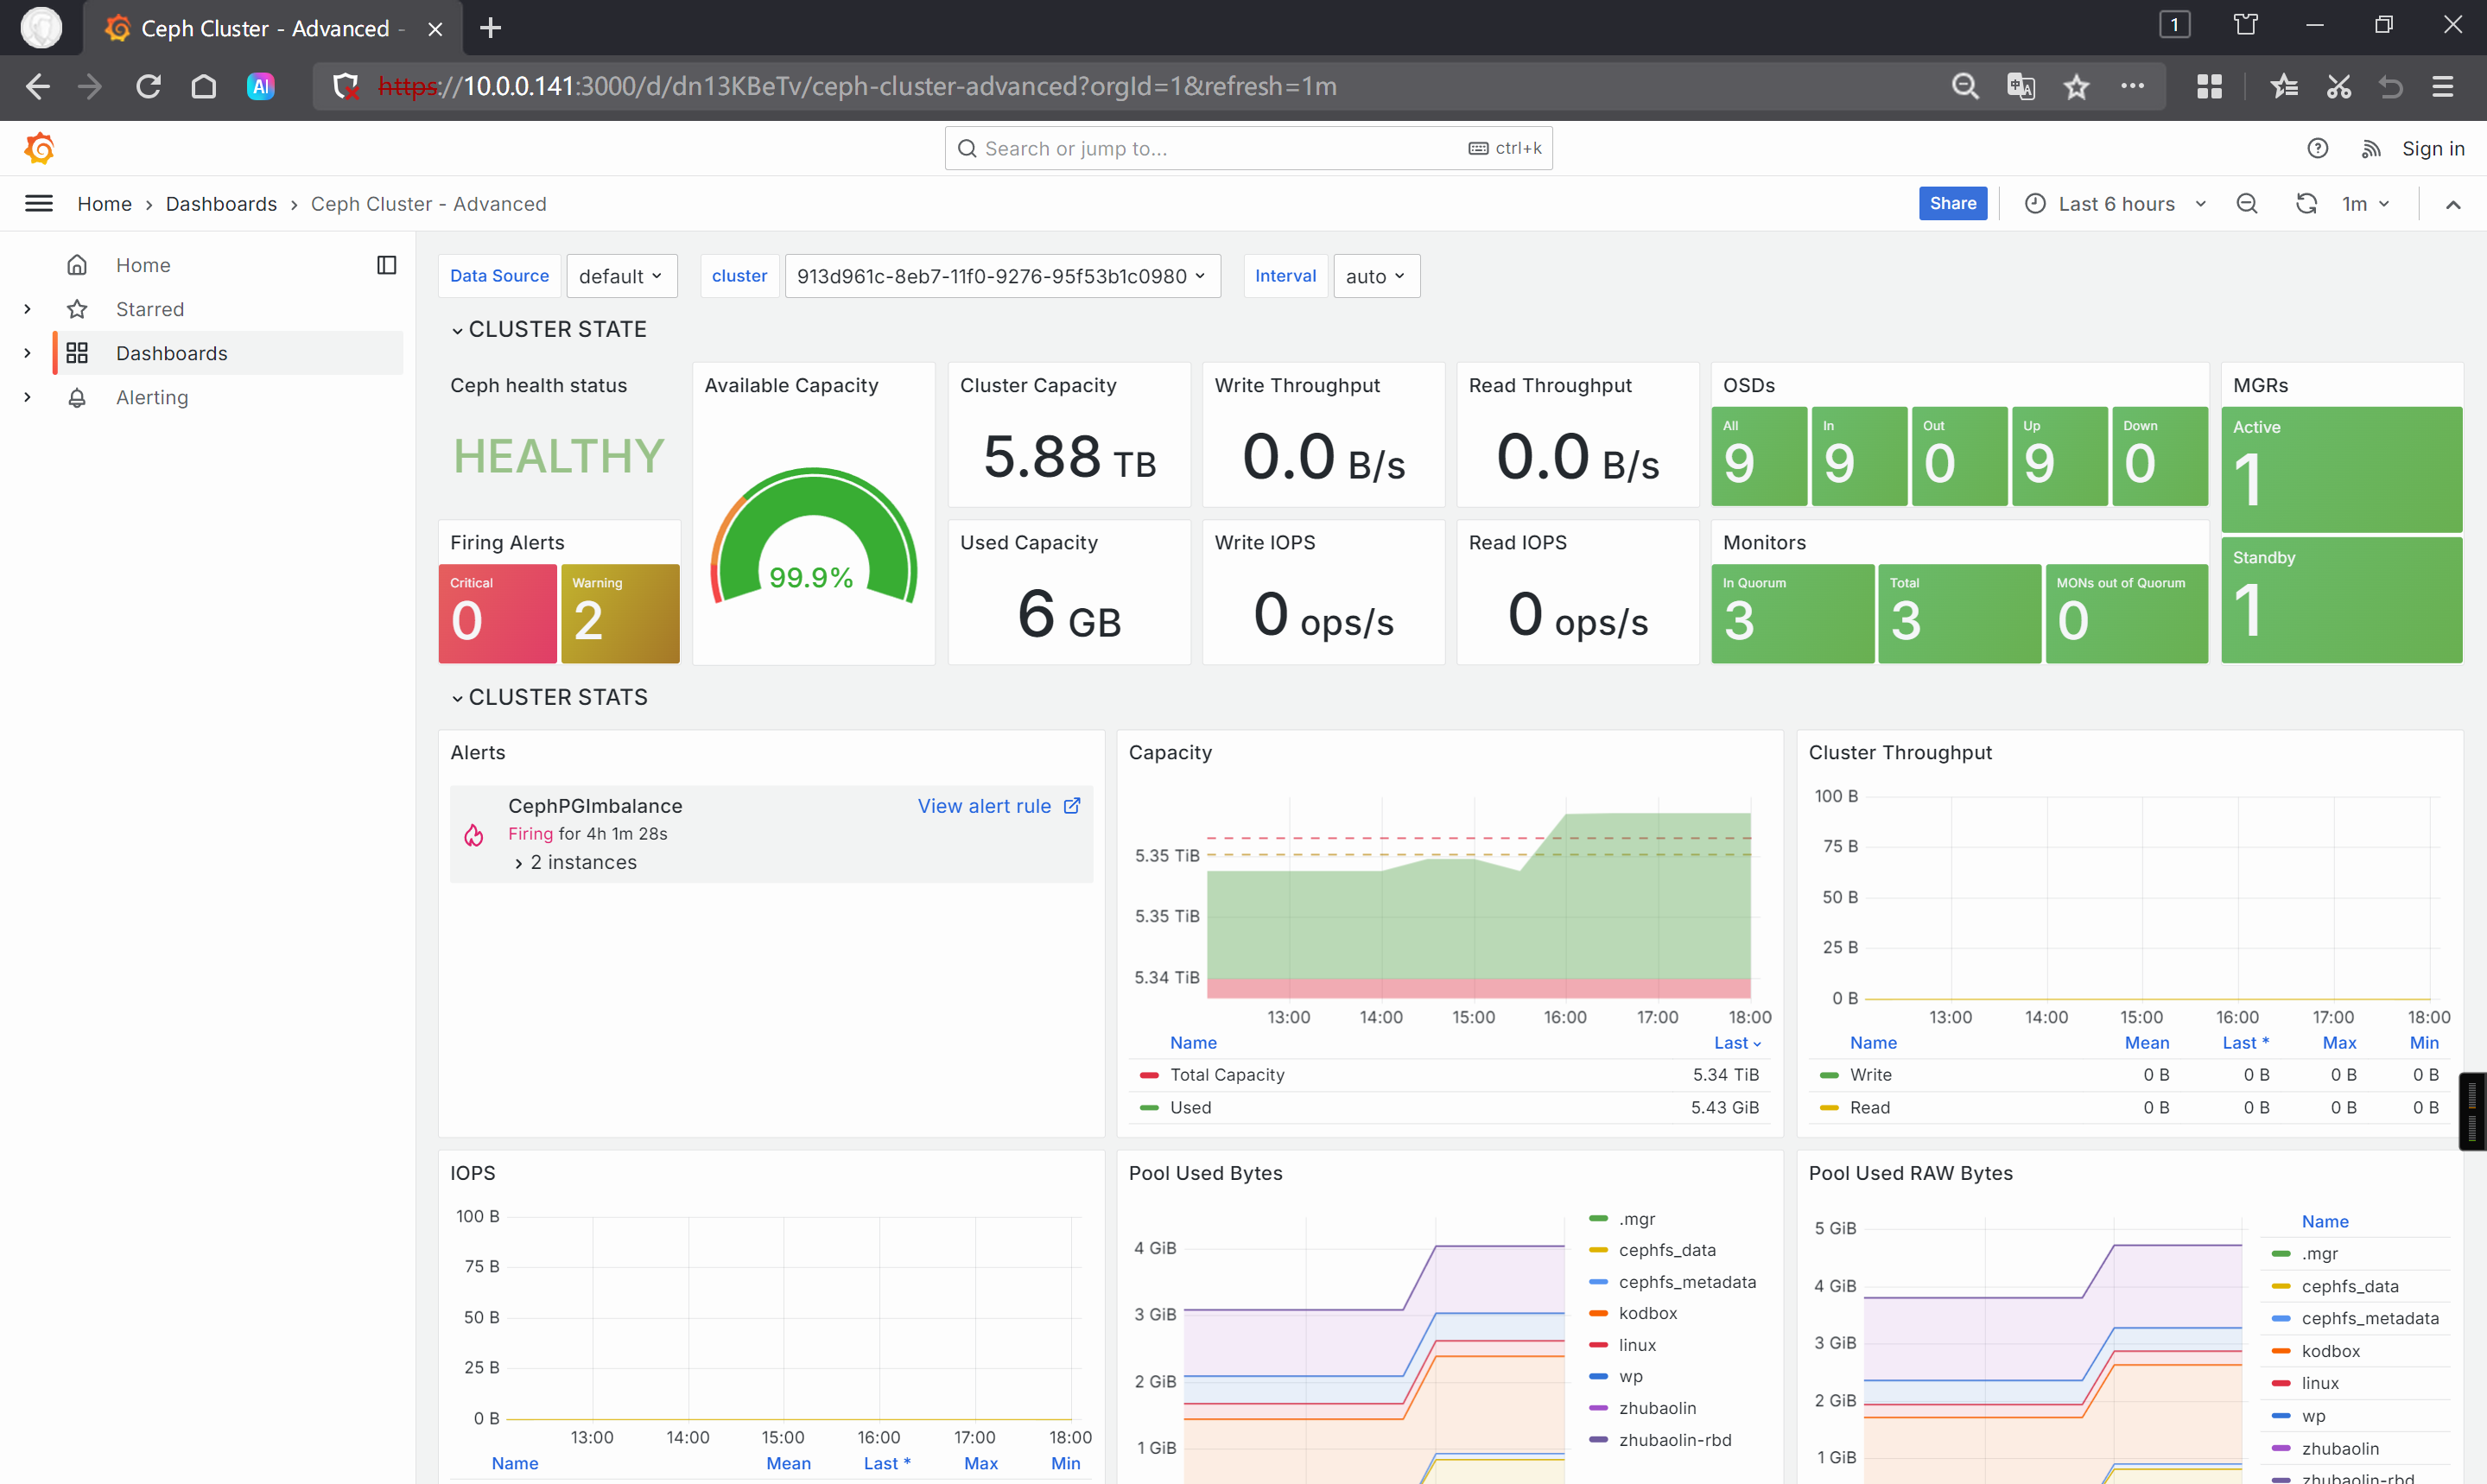Reload the page with the browser reload button
This screenshot has width=2487, height=1484.
tap(148, 87)
